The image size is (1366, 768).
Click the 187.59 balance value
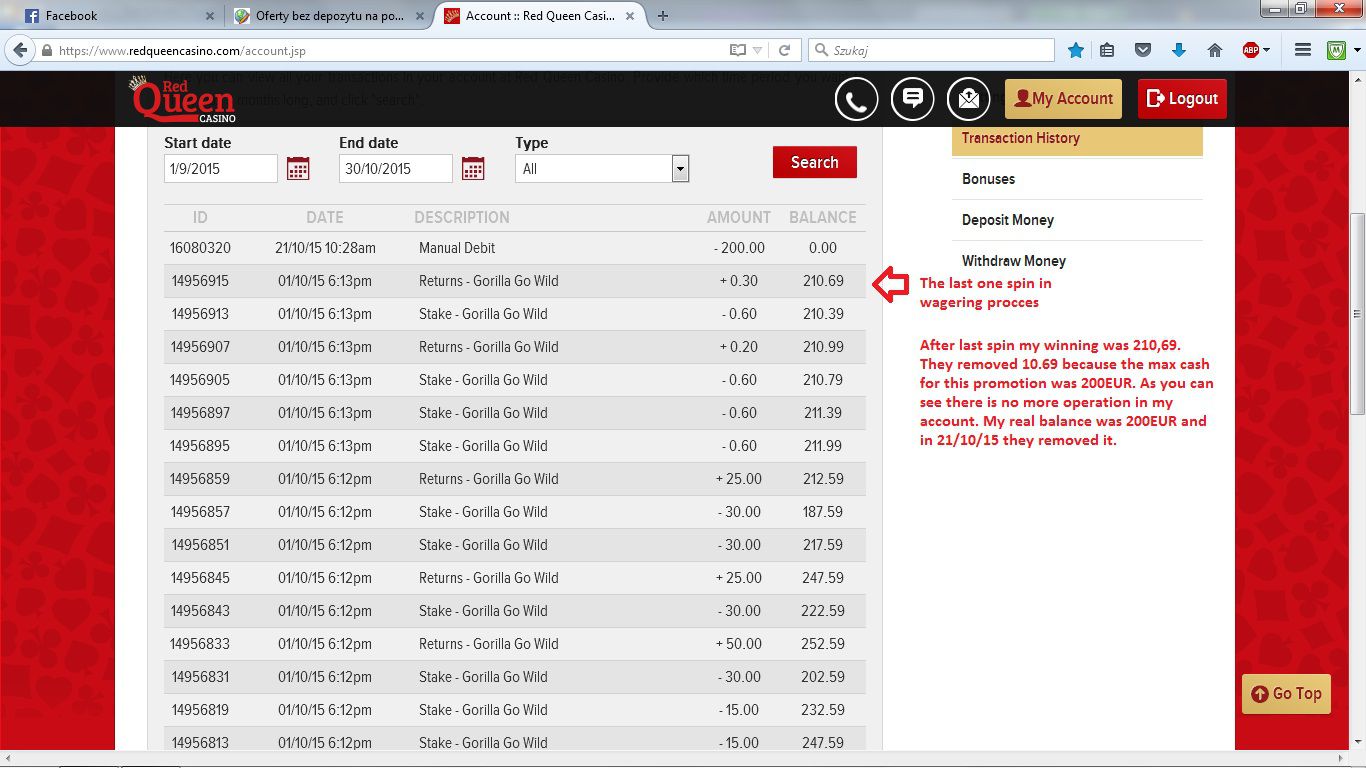[823, 512]
